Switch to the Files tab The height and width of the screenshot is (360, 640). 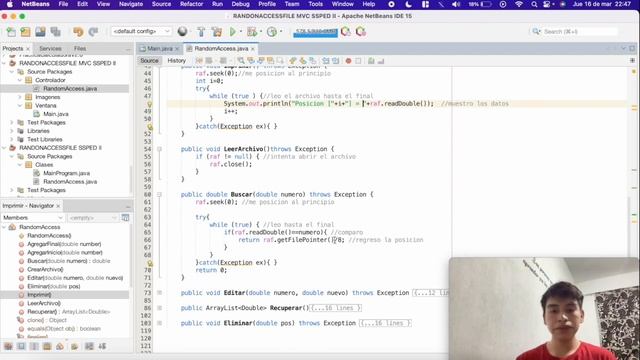80,48
